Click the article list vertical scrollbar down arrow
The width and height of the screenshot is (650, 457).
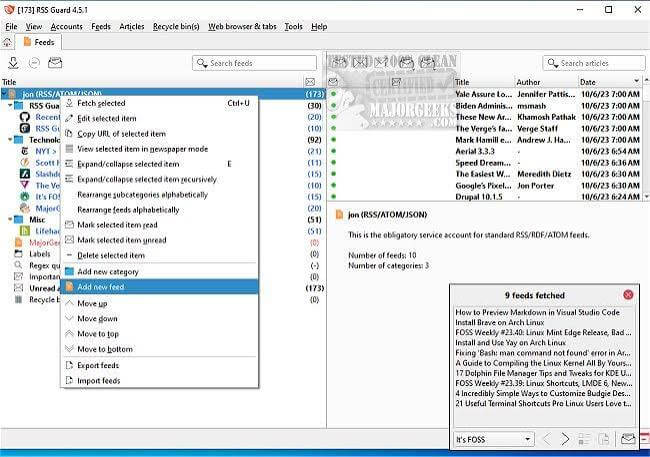coord(646,197)
